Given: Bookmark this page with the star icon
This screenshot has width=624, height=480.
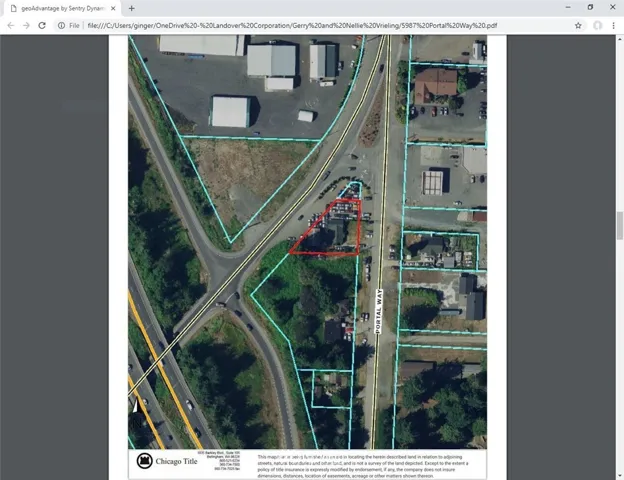Looking at the screenshot, I should pyautogui.click(x=578, y=25).
